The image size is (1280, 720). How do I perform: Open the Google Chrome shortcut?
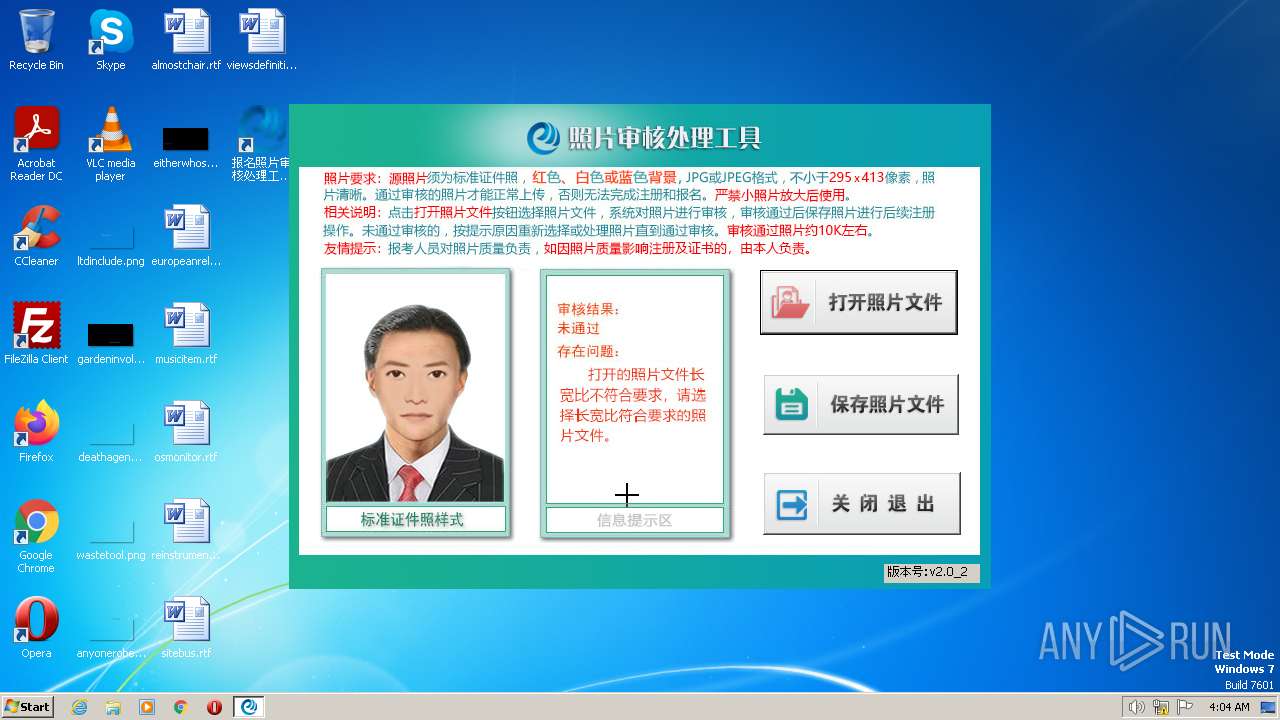pyautogui.click(x=36, y=536)
